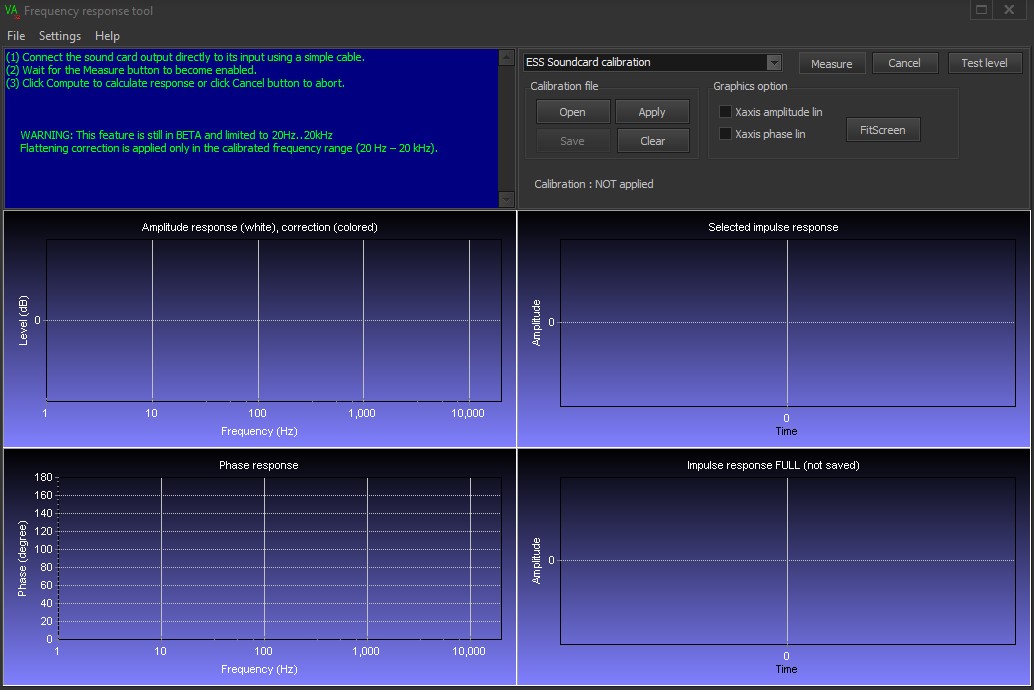Click the VA application icon in title bar
Viewport: 1034px width, 690px height.
coord(12,11)
